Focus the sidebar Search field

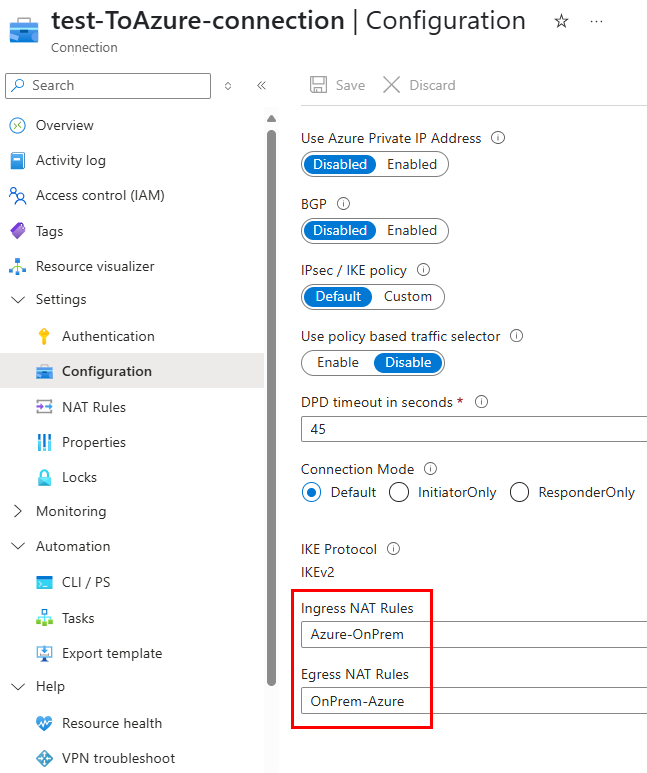[x=108, y=86]
